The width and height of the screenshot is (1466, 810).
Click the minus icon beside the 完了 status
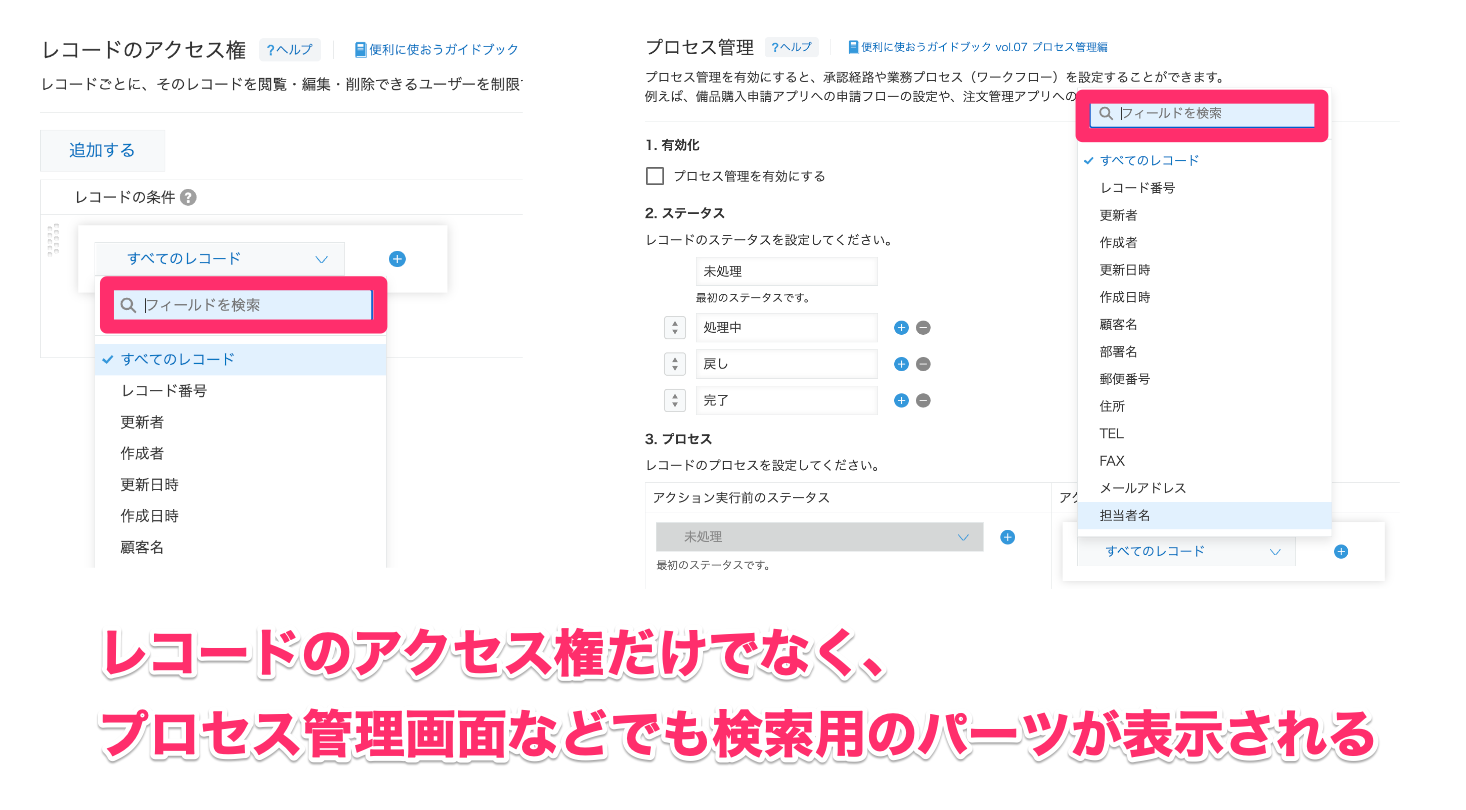point(922,400)
